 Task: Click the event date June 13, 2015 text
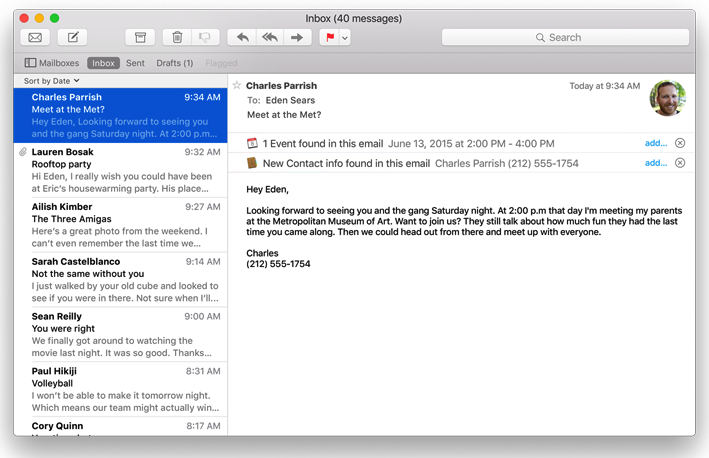[471, 144]
